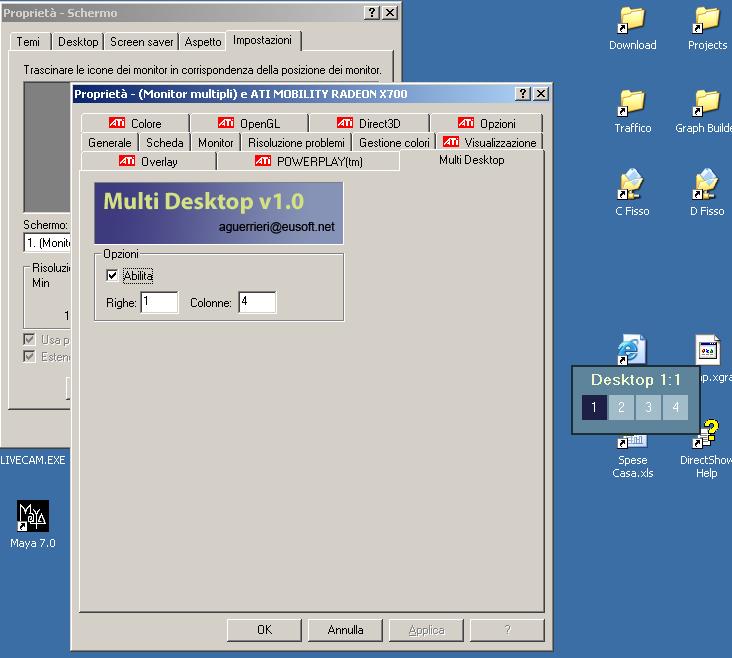The width and height of the screenshot is (732, 658).
Task: Select the LIVECAM.EXE desktop label
Action: (33, 460)
